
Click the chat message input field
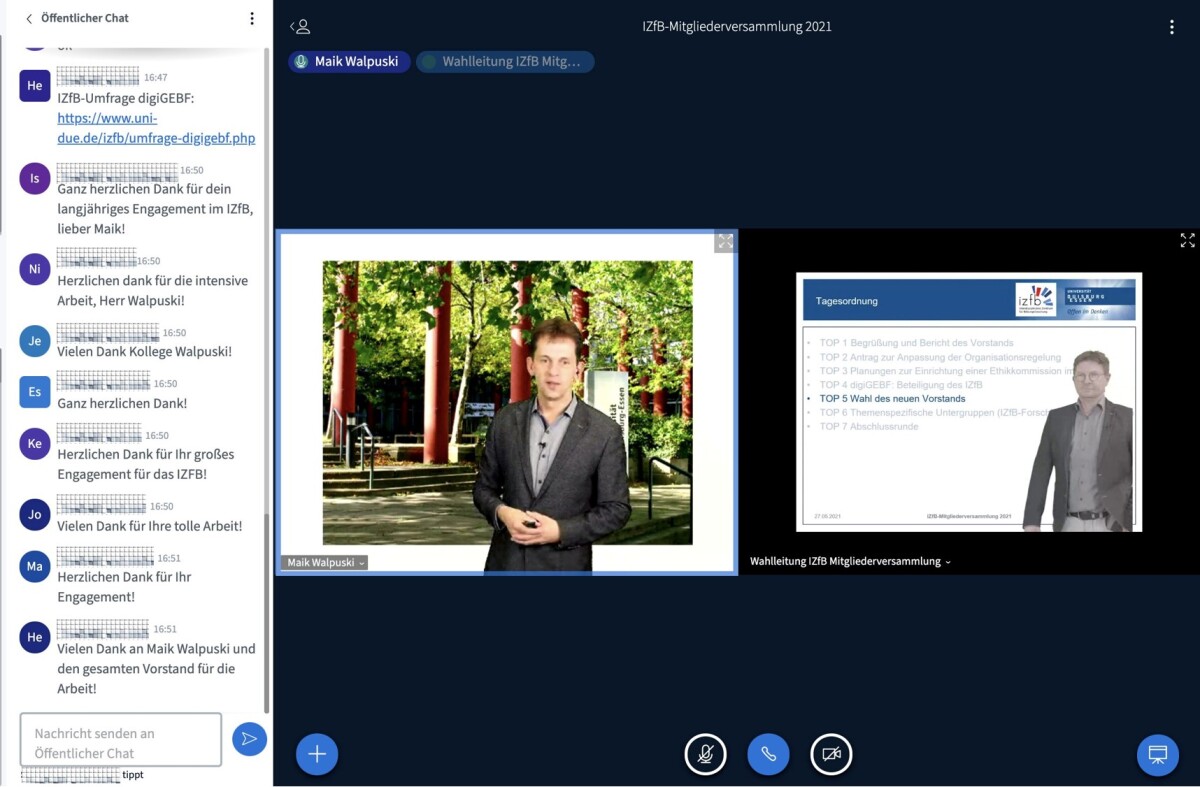(x=121, y=740)
